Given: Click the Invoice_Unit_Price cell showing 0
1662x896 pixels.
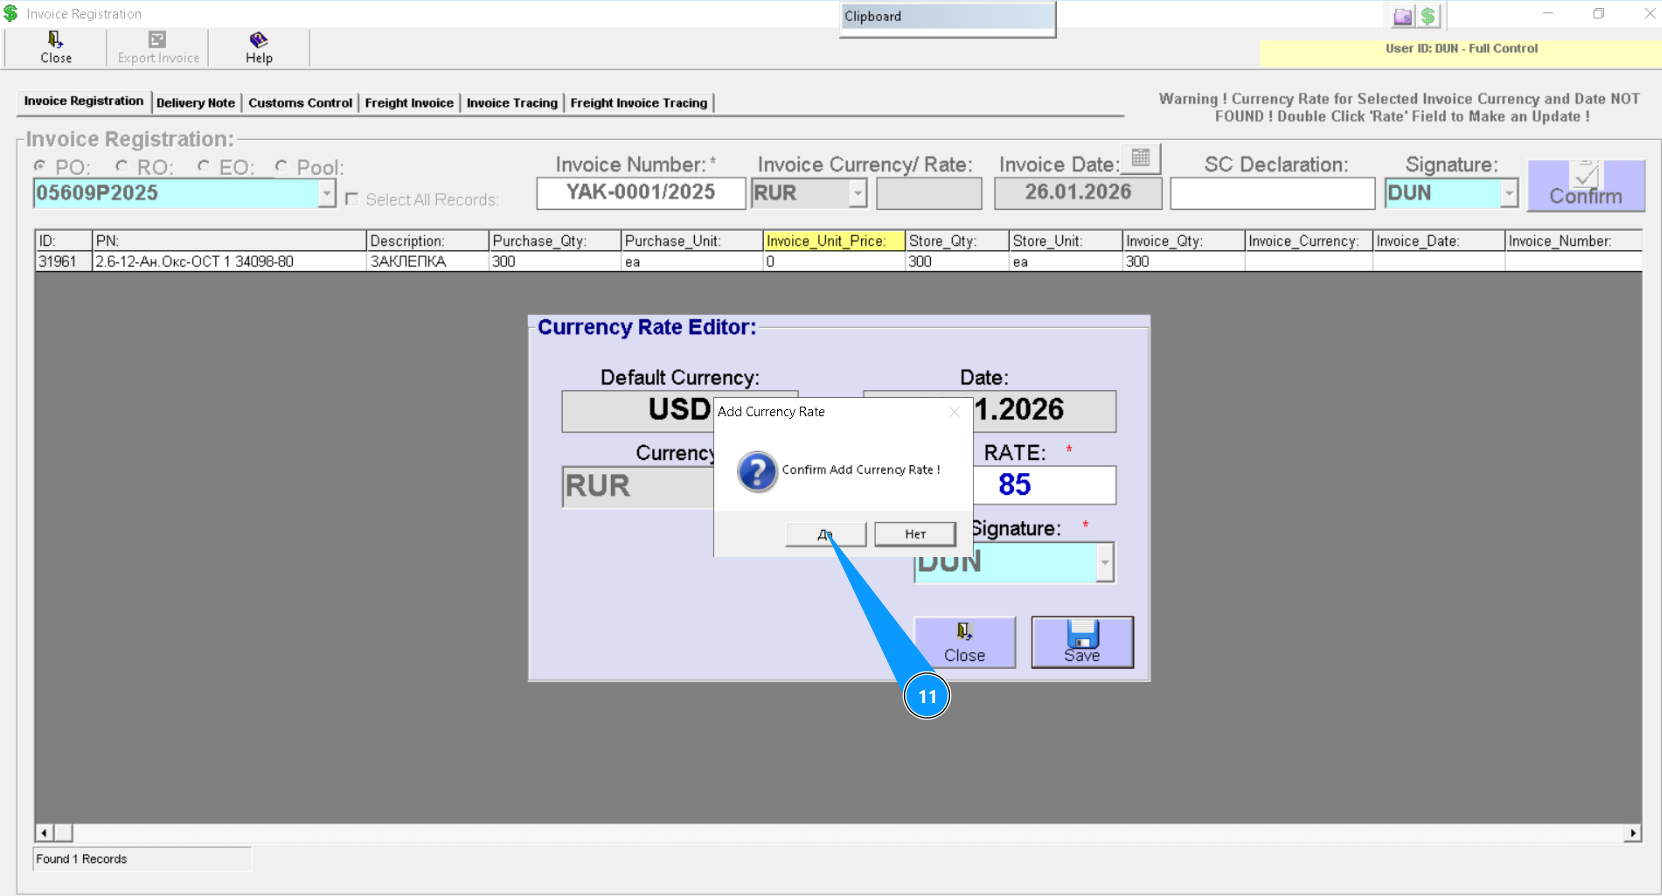Looking at the screenshot, I should point(834,261).
